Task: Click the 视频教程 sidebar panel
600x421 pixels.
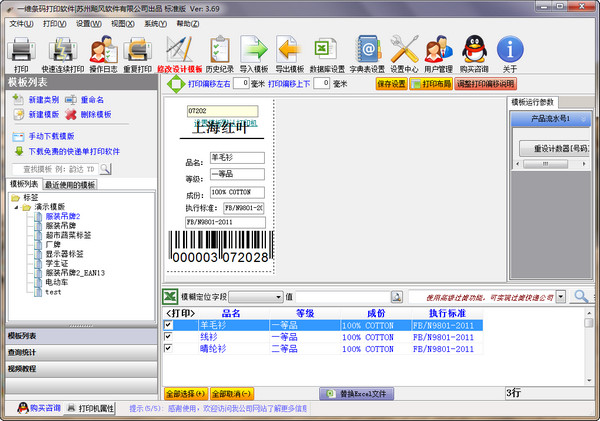Action: click(x=81, y=369)
